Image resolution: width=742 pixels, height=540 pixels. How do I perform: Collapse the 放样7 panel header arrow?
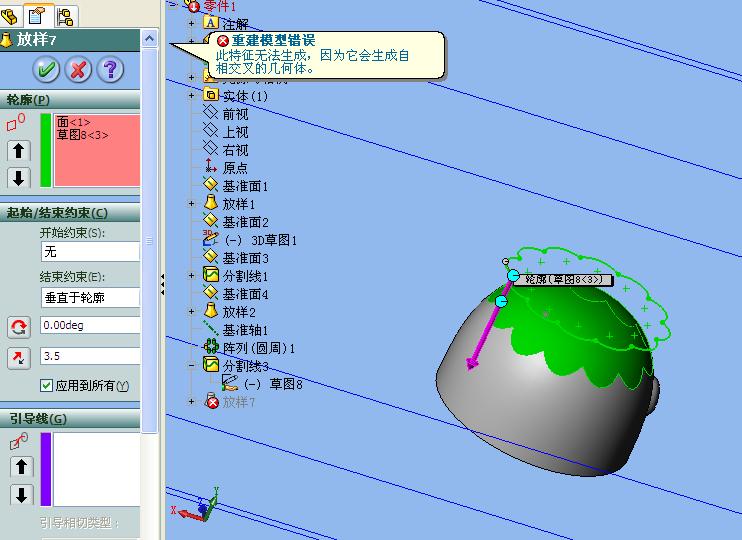[x=150, y=38]
